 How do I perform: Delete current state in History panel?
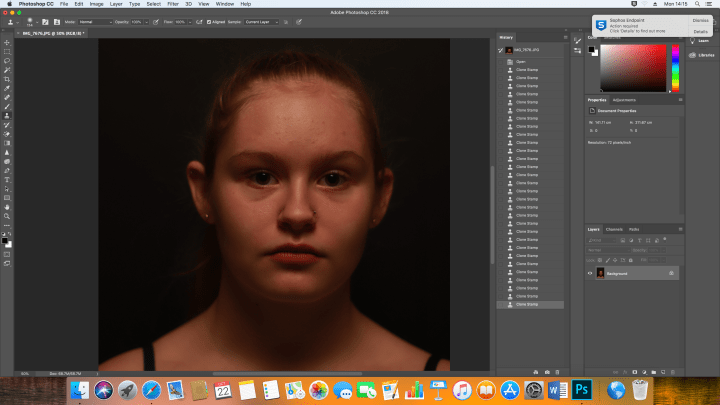[x=557, y=372]
